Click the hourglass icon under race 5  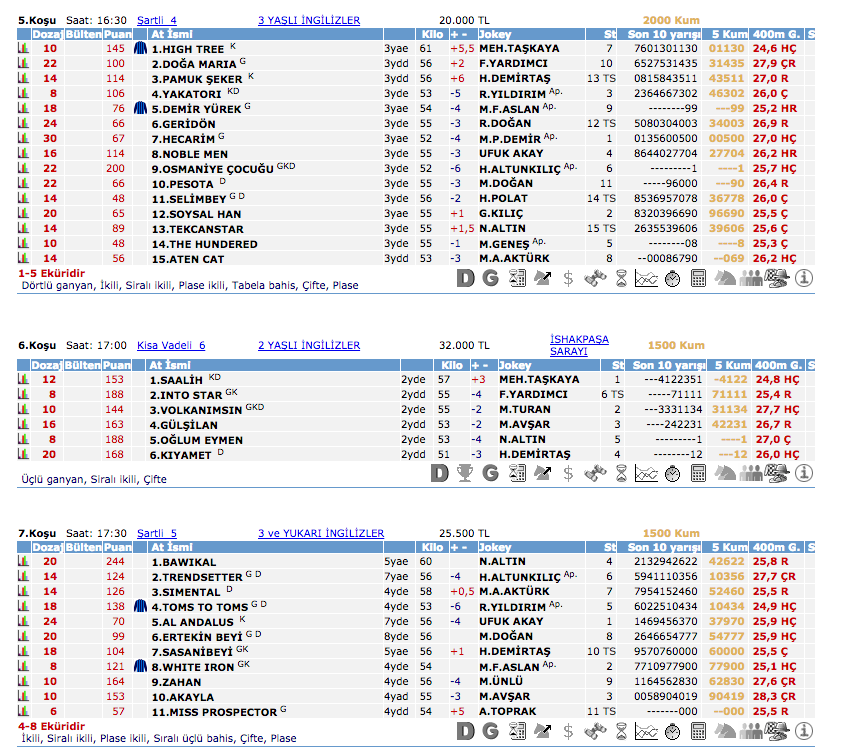click(x=620, y=278)
